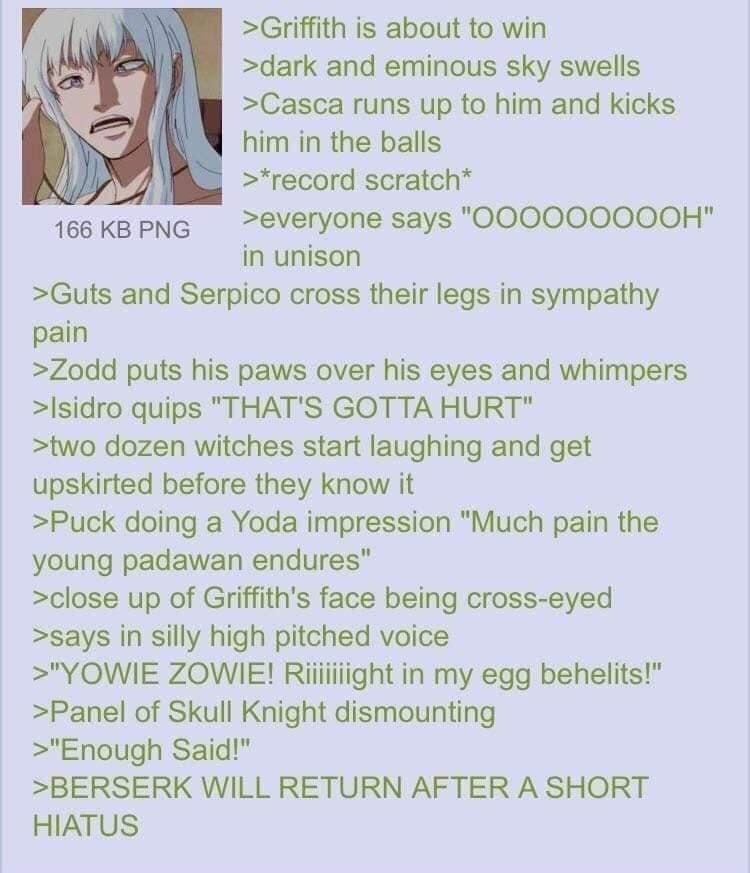The height and width of the screenshot is (873, 750).
Task: Click the "*record scratch*" greentext line
Action: 357,180
